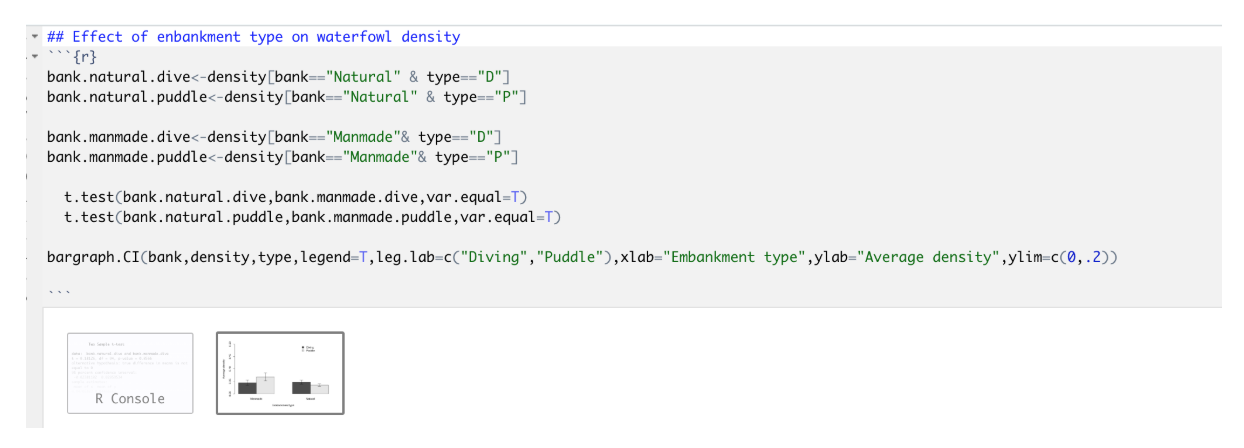Open the R Console output thumbnail
This screenshot has height=448, width=1244.
(x=130, y=373)
